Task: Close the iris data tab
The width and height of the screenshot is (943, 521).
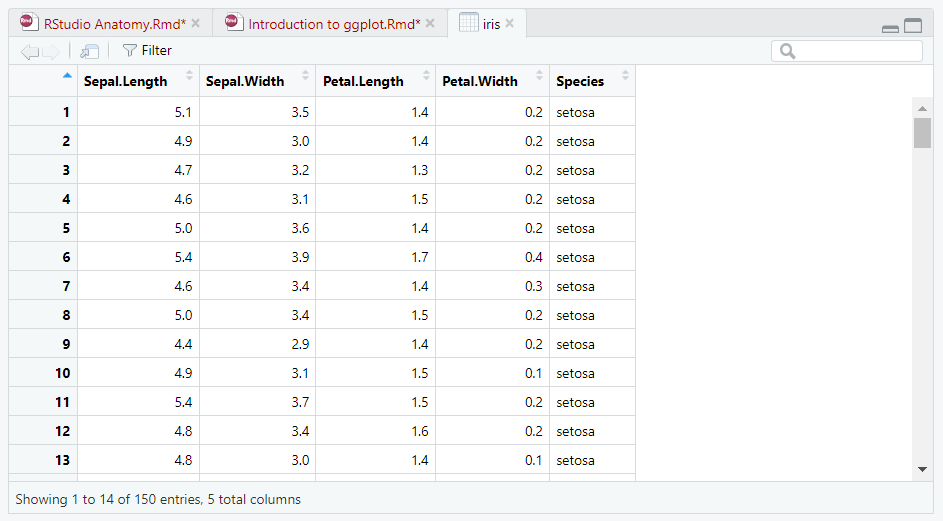Action: [x=510, y=23]
